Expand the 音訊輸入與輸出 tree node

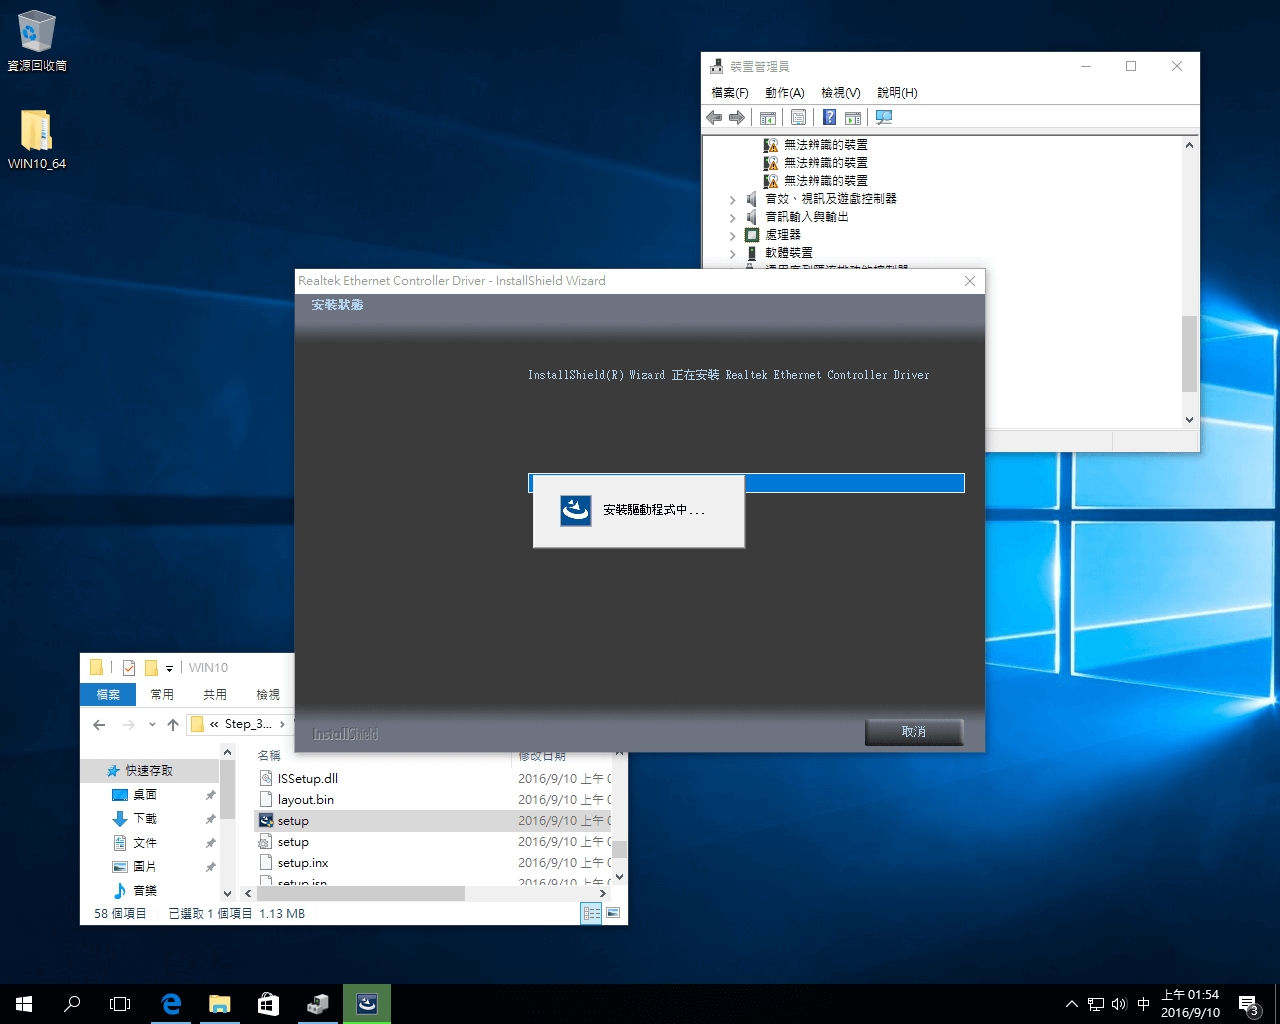[x=733, y=218]
